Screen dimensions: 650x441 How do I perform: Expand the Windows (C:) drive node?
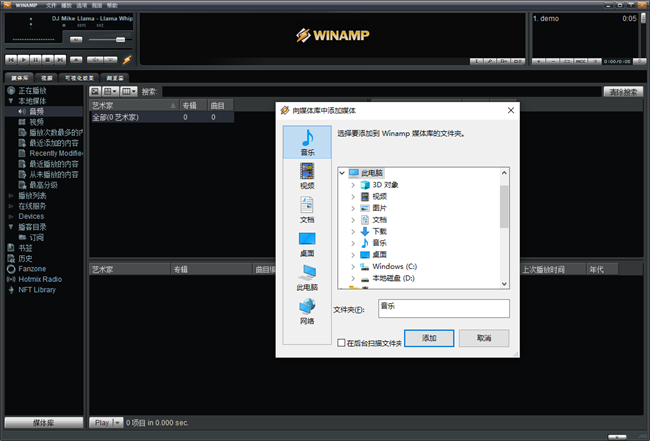click(x=353, y=266)
